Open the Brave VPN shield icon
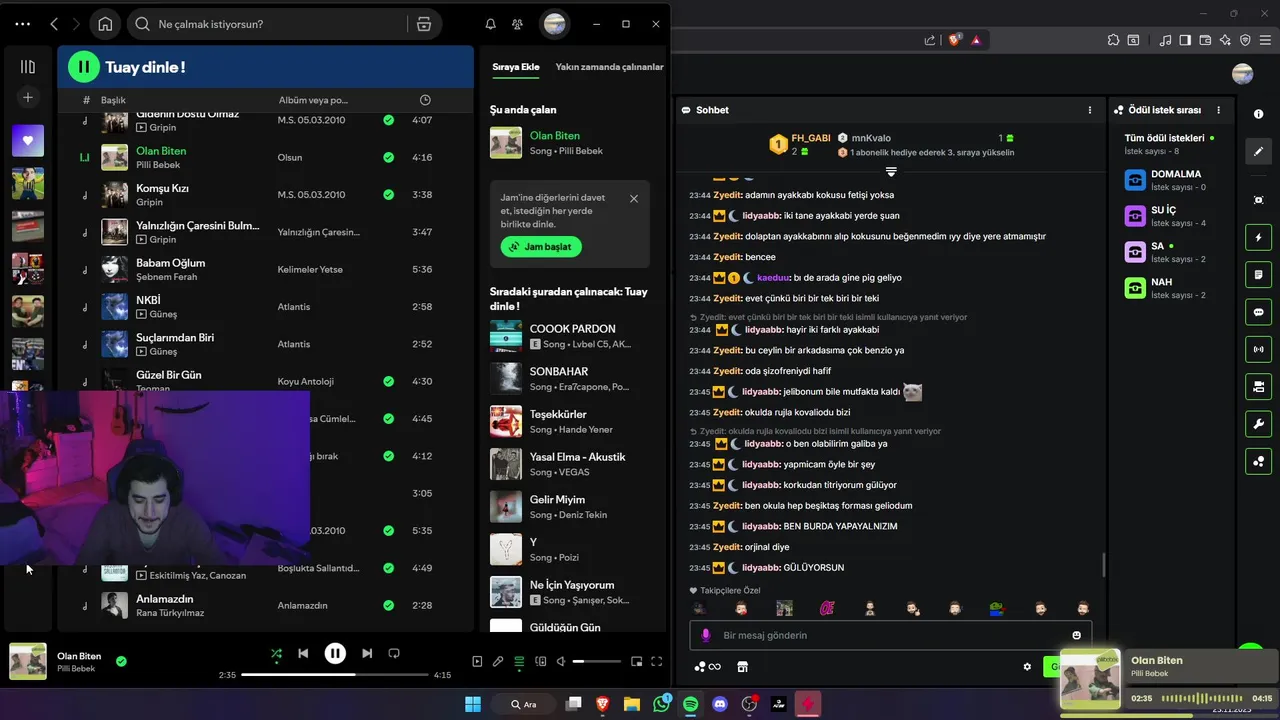 pyautogui.click(x=1245, y=40)
